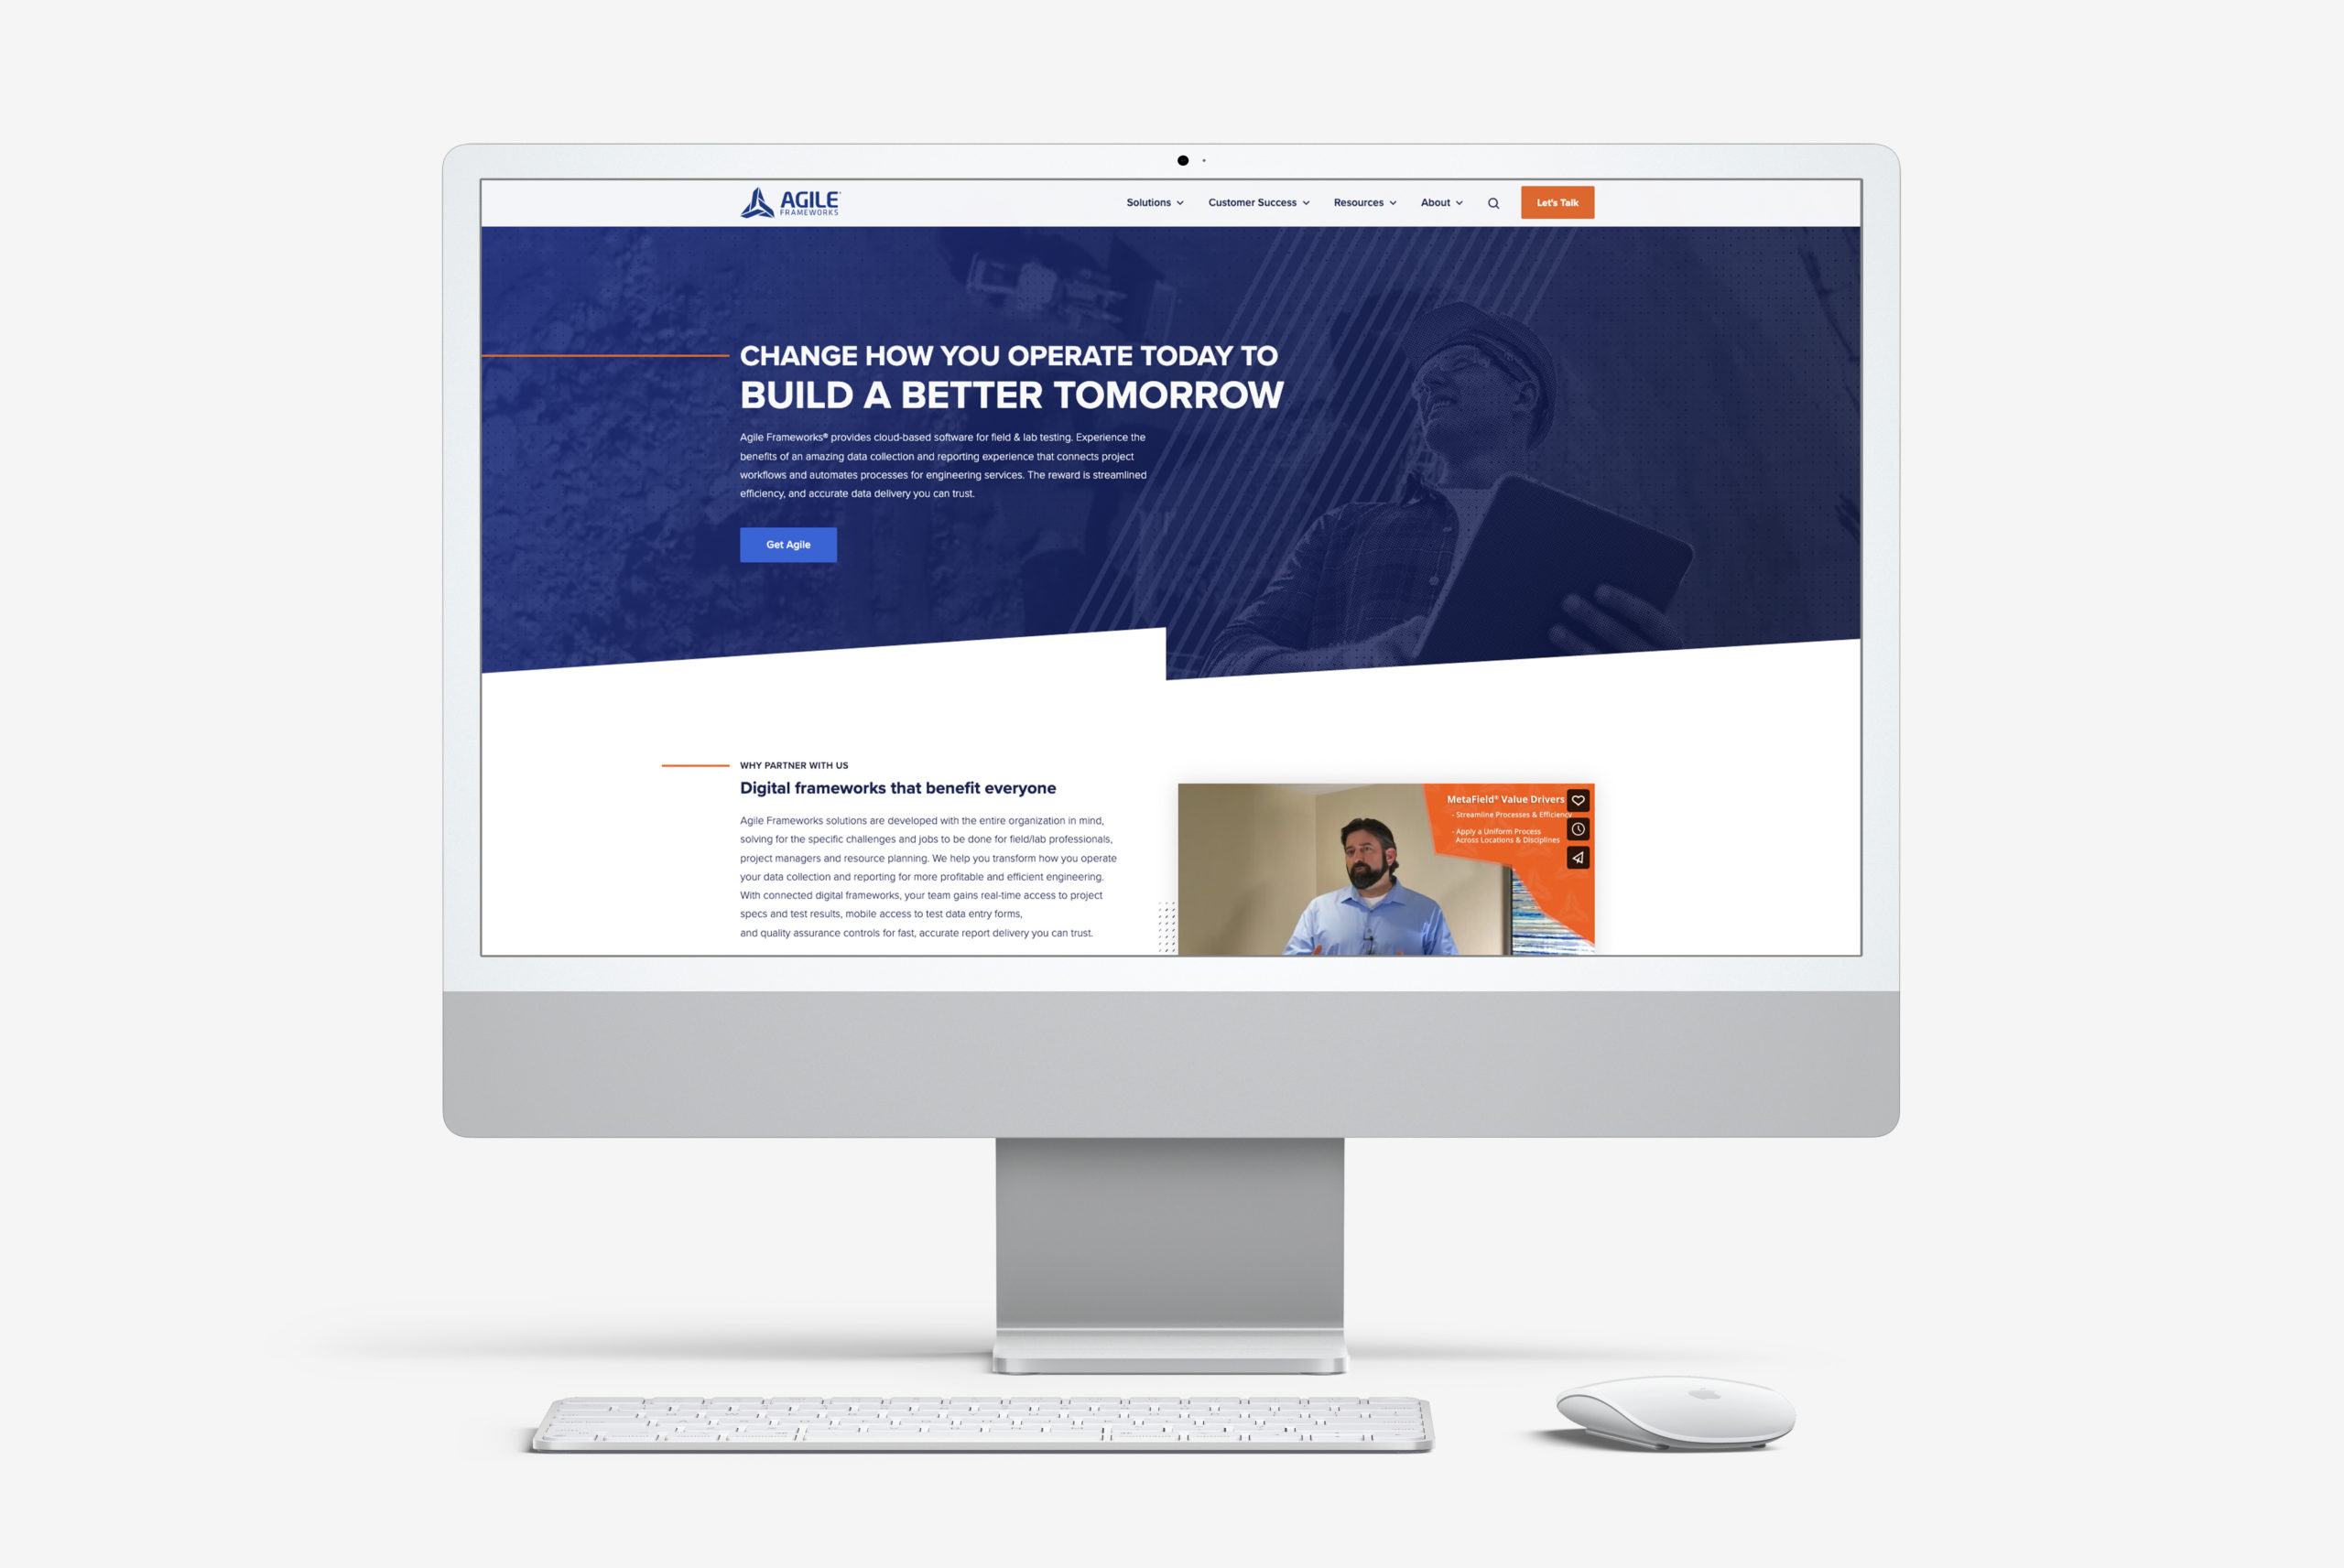
Task: Open the About navigation menu item
Action: (1440, 201)
